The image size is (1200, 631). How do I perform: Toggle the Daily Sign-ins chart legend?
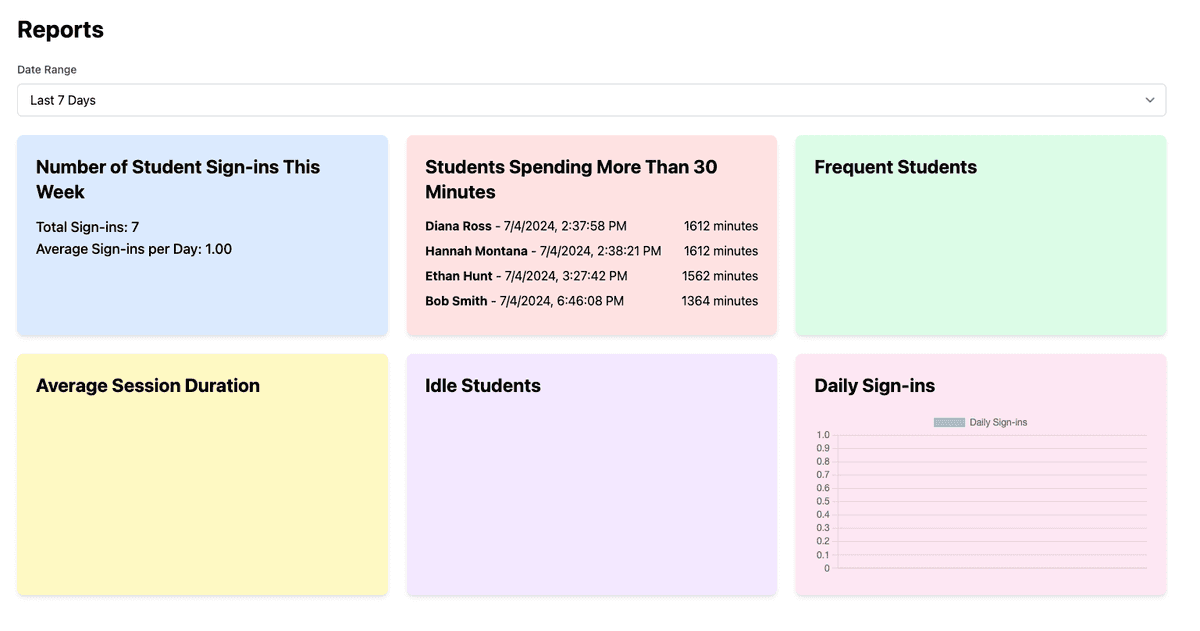click(997, 422)
